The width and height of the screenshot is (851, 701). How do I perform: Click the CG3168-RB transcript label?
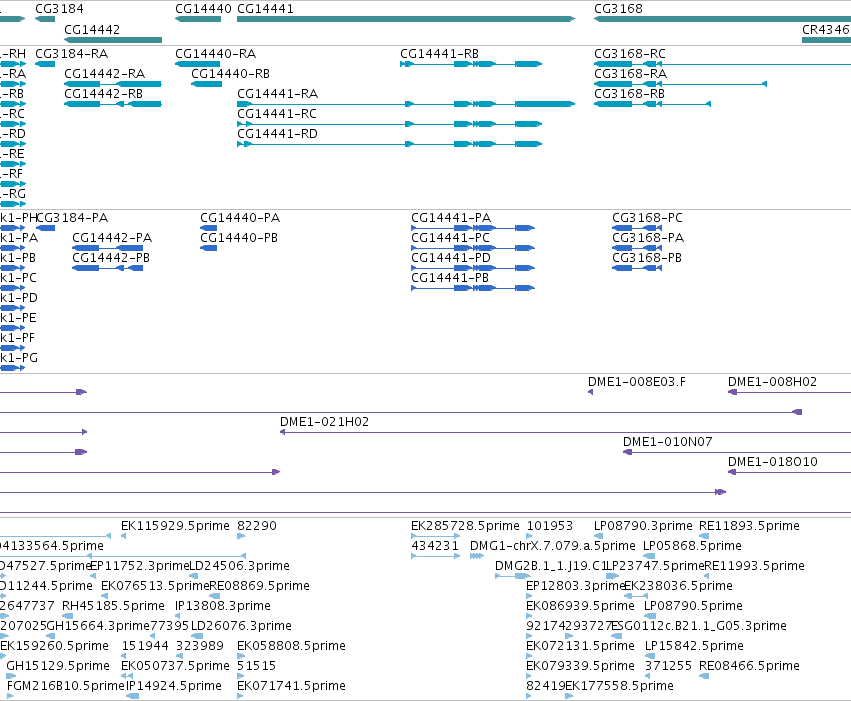pos(630,94)
